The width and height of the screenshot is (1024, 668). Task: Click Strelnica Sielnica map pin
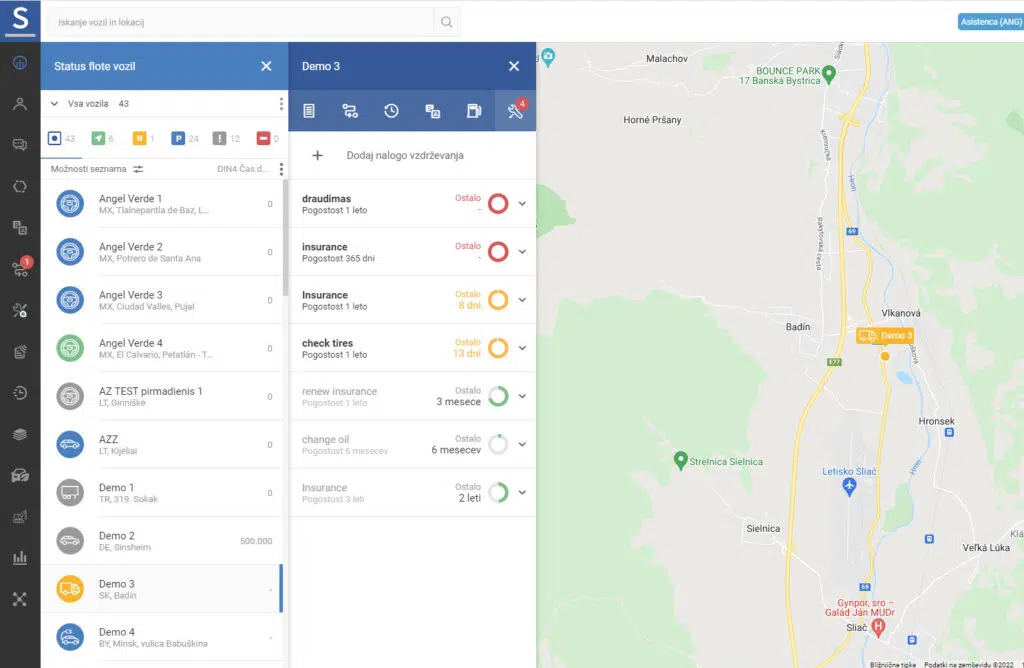680,460
